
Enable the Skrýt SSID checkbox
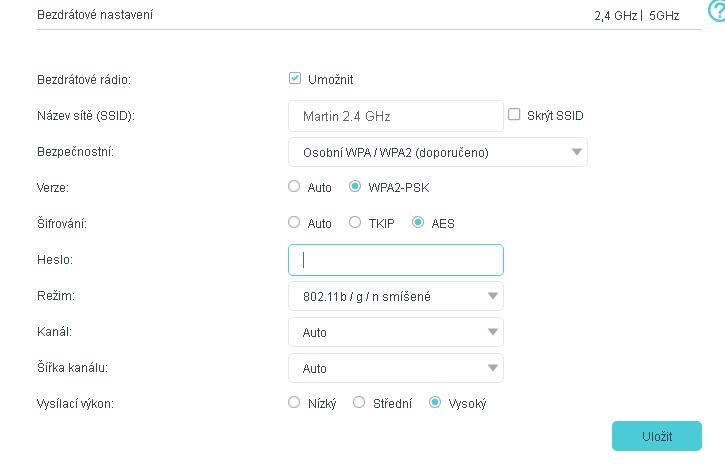[x=515, y=115]
